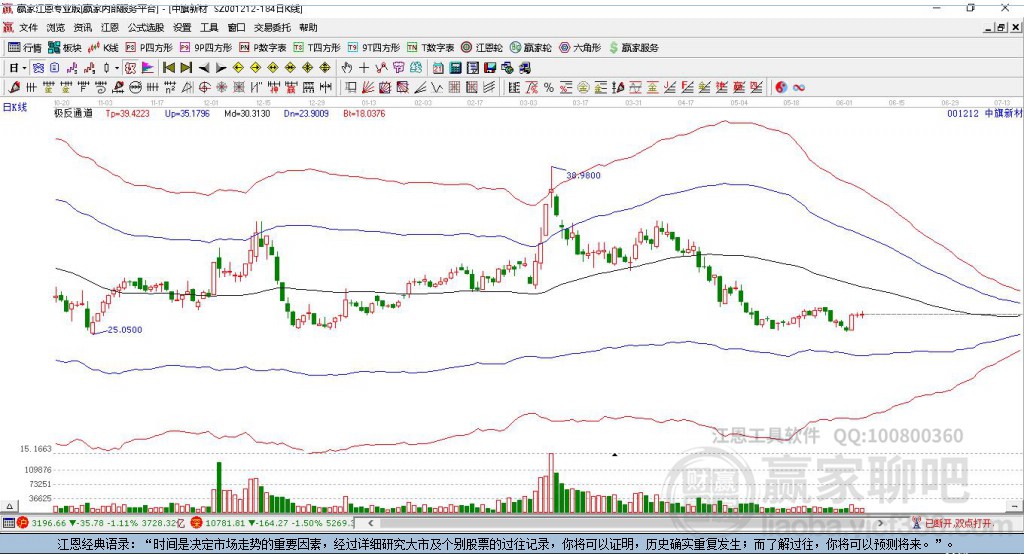Screen dimensions: 1024x554
Task: Open the 设置 menu
Action: pyautogui.click(x=182, y=27)
